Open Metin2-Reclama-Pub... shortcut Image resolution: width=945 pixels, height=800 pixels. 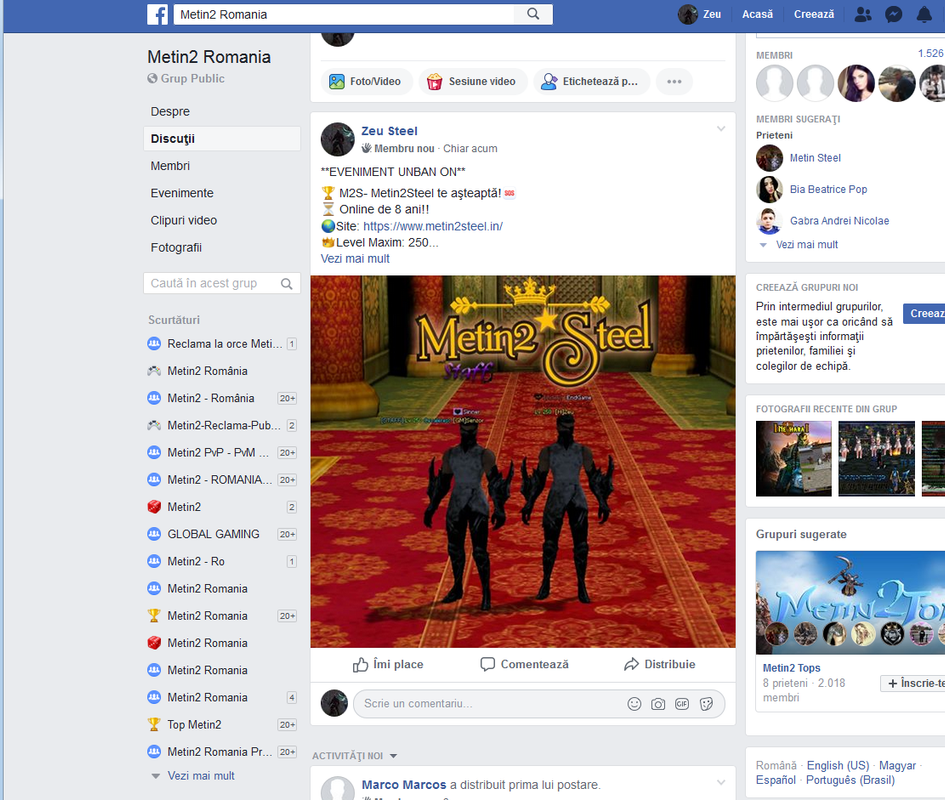[222, 425]
